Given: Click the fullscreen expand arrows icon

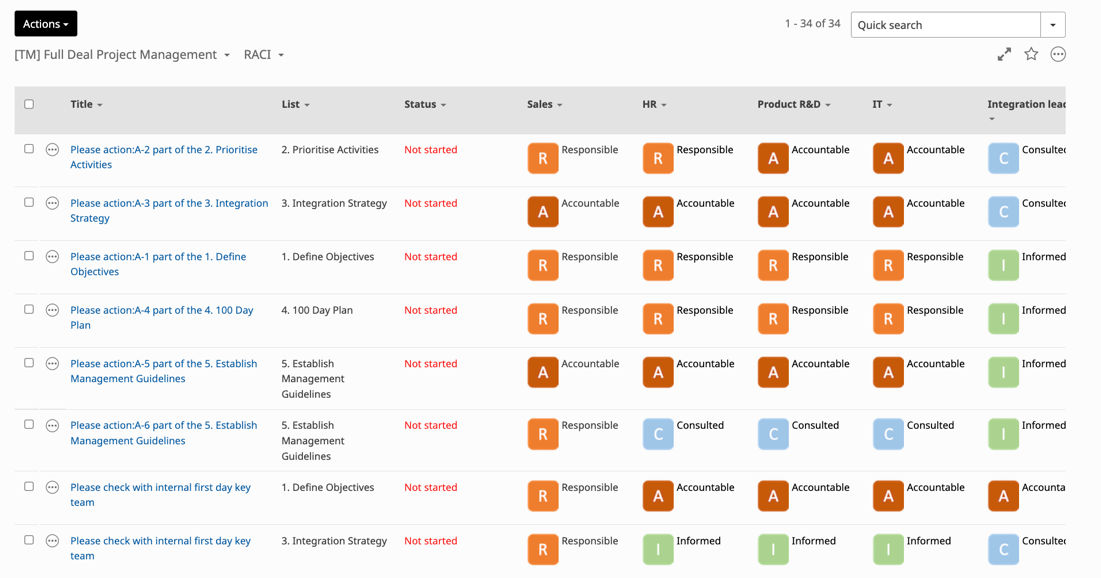Looking at the screenshot, I should point(1004,54).
